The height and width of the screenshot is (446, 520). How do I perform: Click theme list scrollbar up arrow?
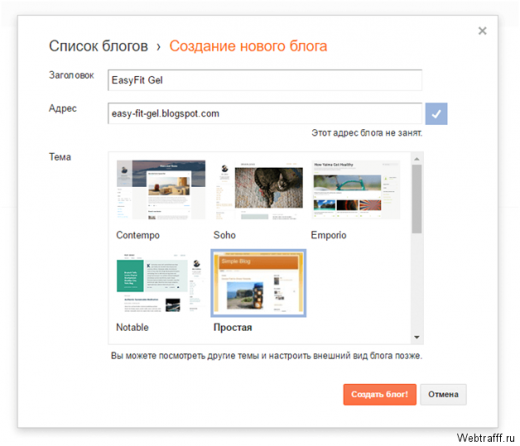(x=417, y=159)
